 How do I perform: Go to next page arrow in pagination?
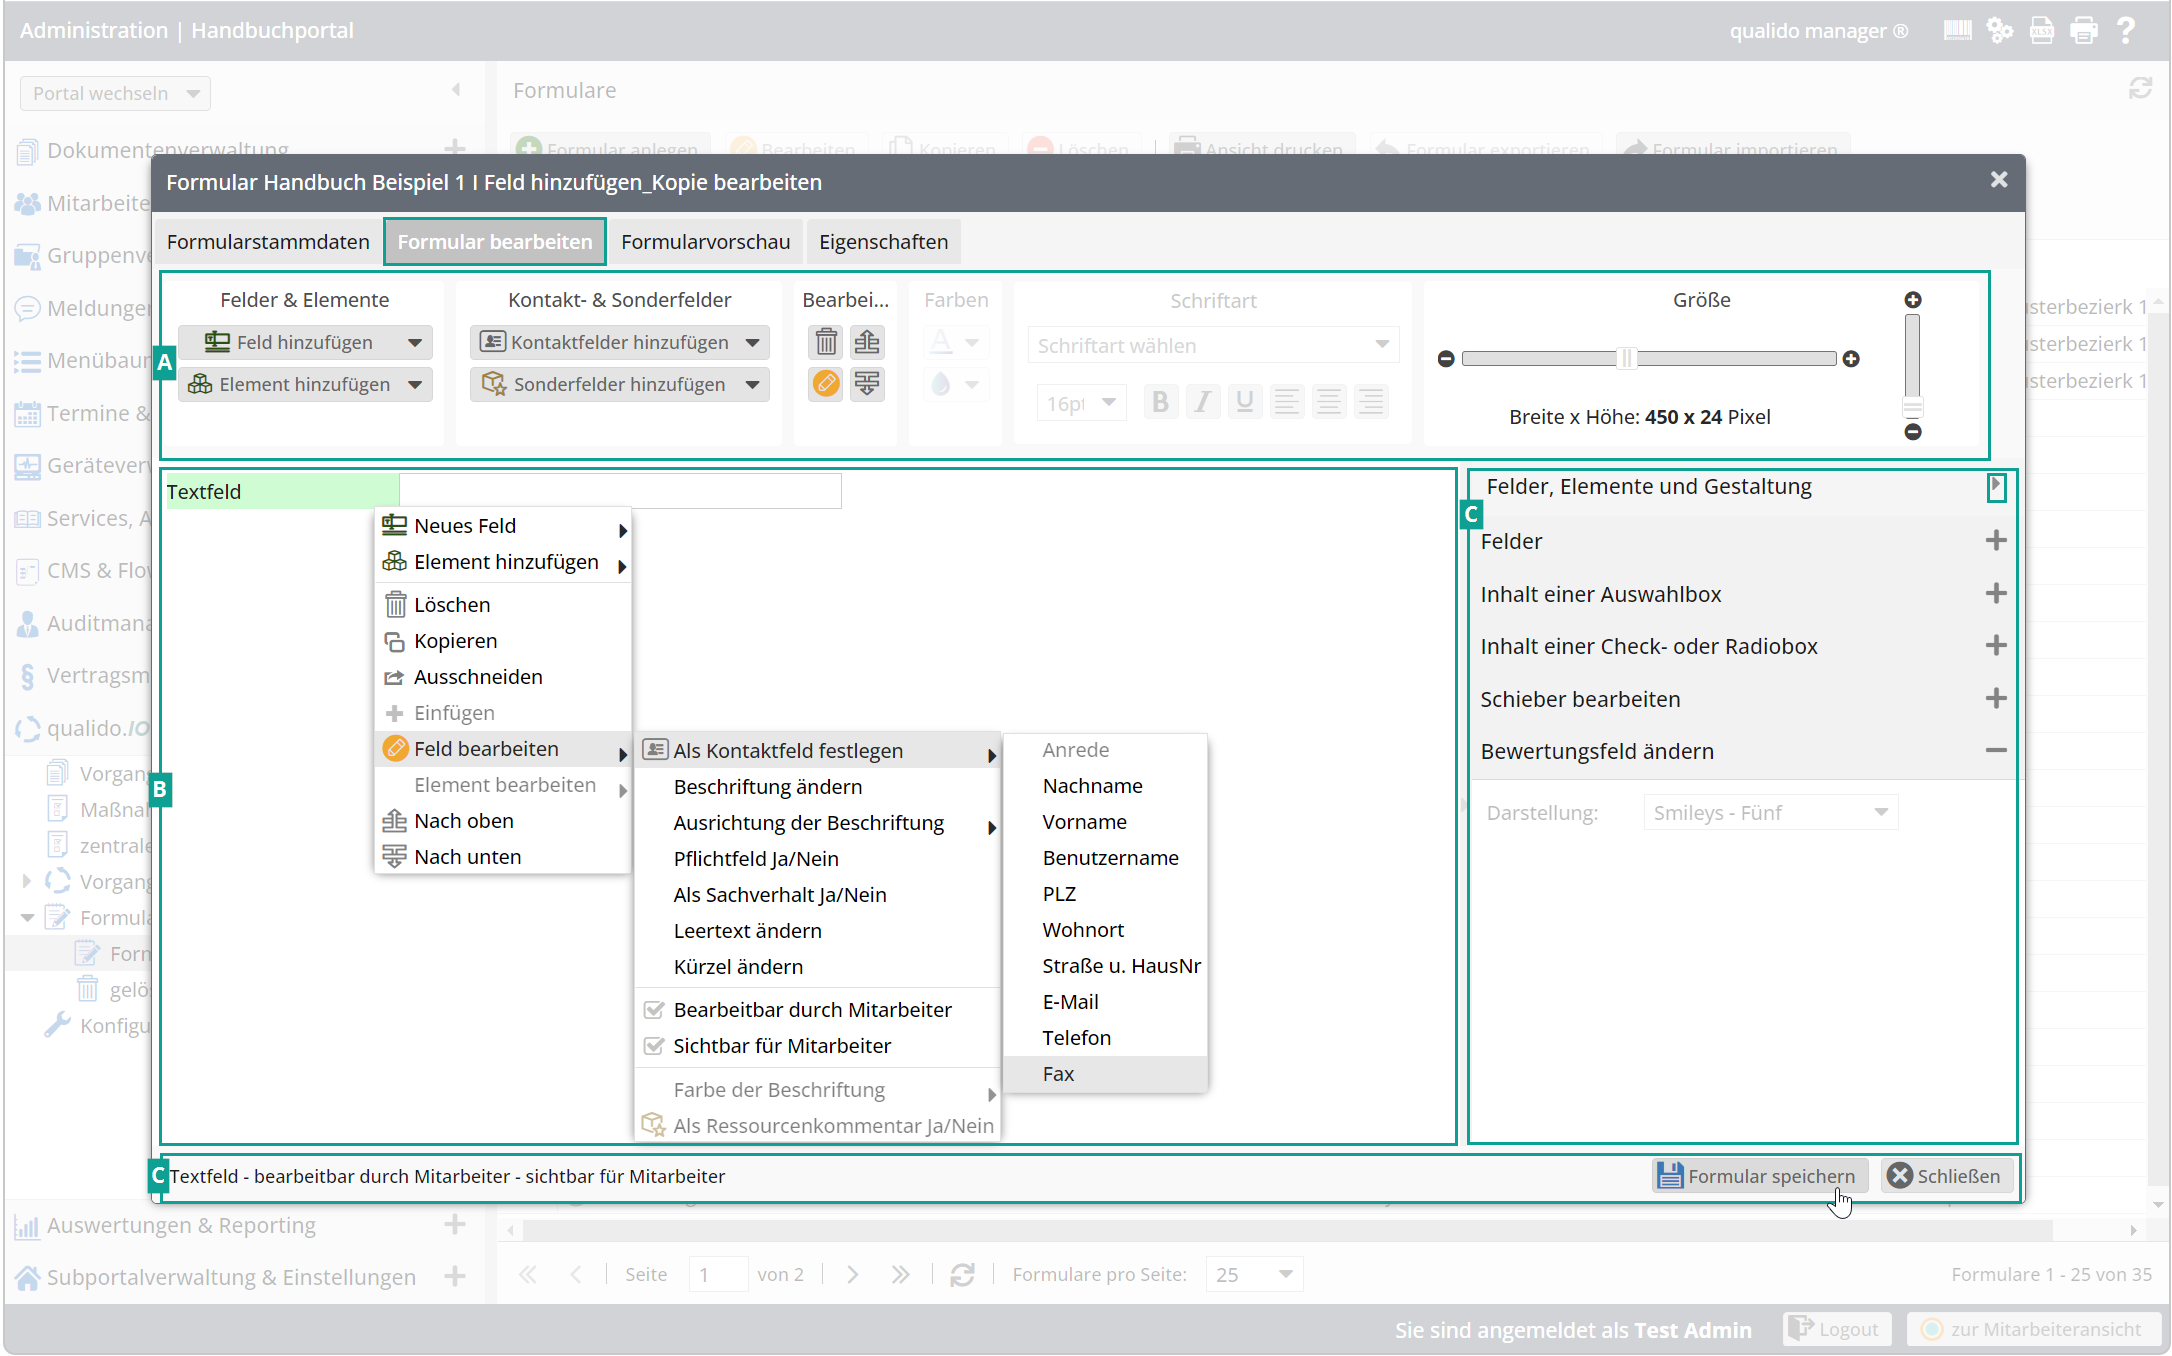[x=852, y=1275]
